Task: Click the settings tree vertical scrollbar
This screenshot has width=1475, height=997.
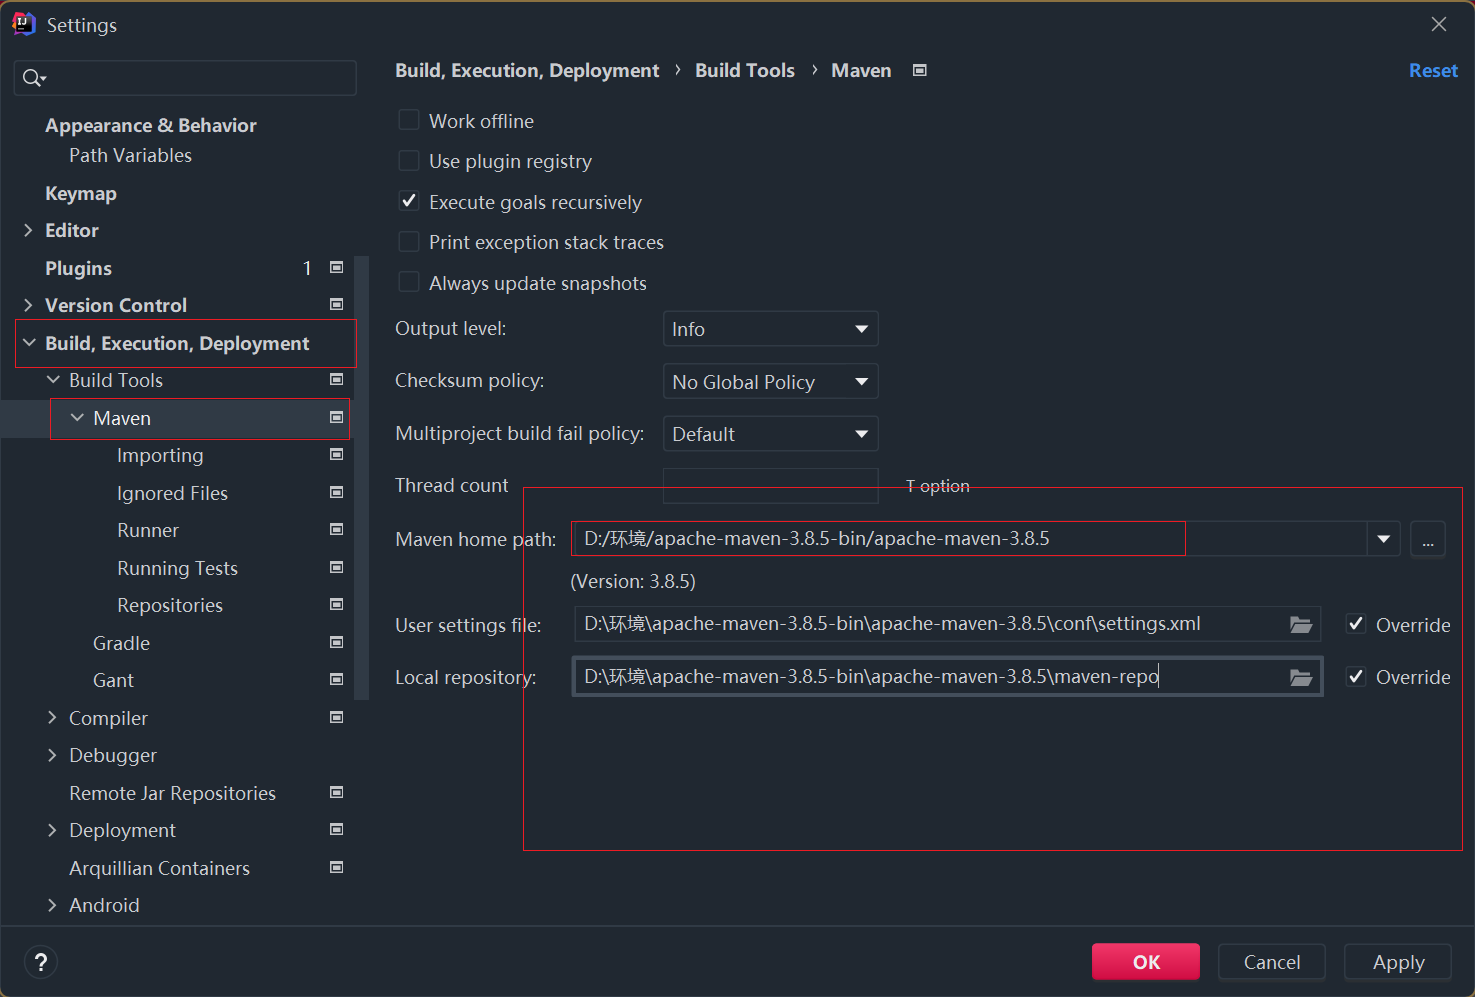Action: coord(363,478)
